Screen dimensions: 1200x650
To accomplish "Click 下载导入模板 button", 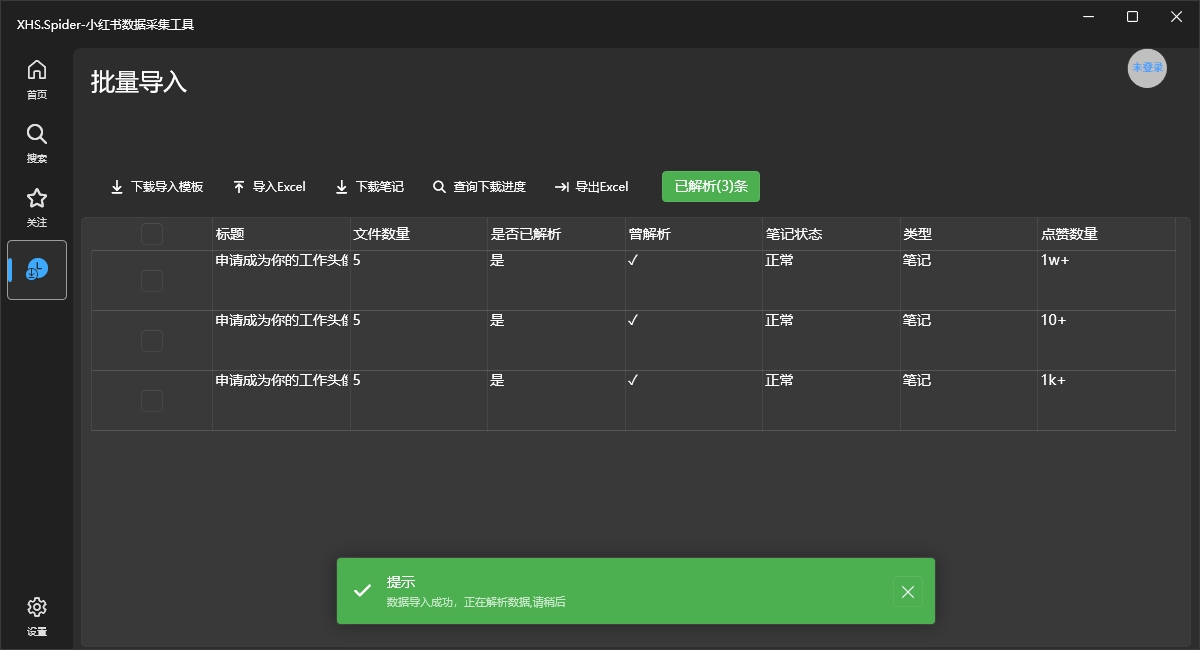I will click(x=157, y=187).
